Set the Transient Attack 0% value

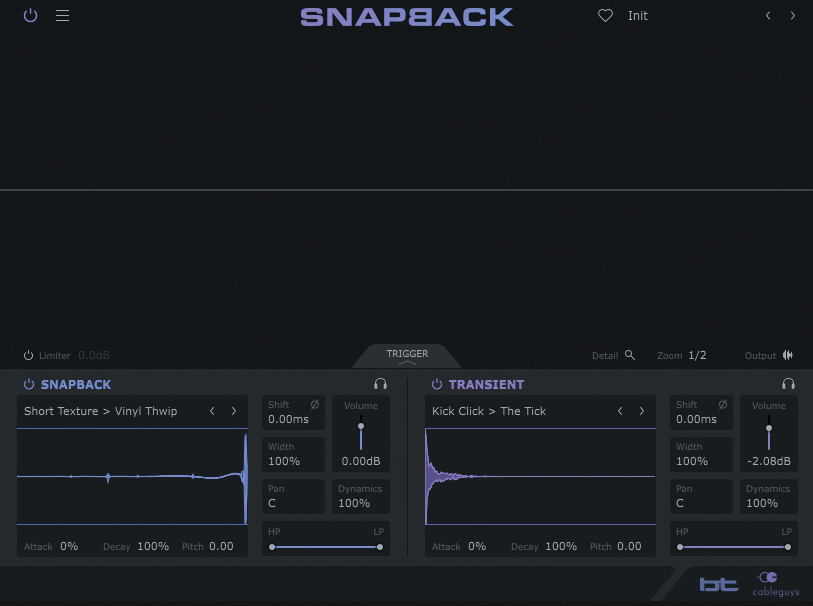tap(477, 546)
